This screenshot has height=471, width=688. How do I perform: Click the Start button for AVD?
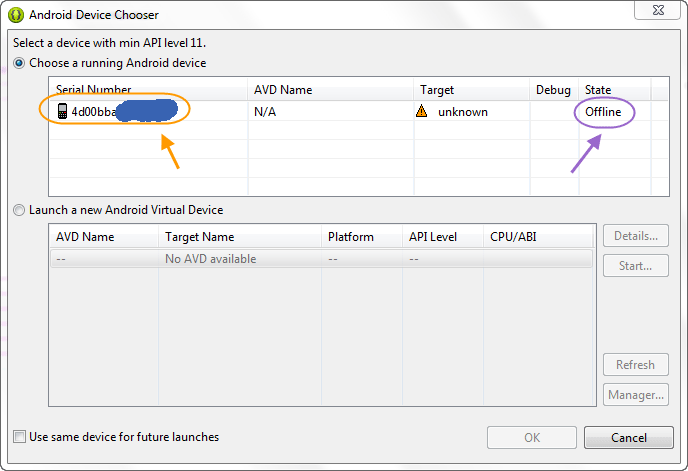pos(636,266)
